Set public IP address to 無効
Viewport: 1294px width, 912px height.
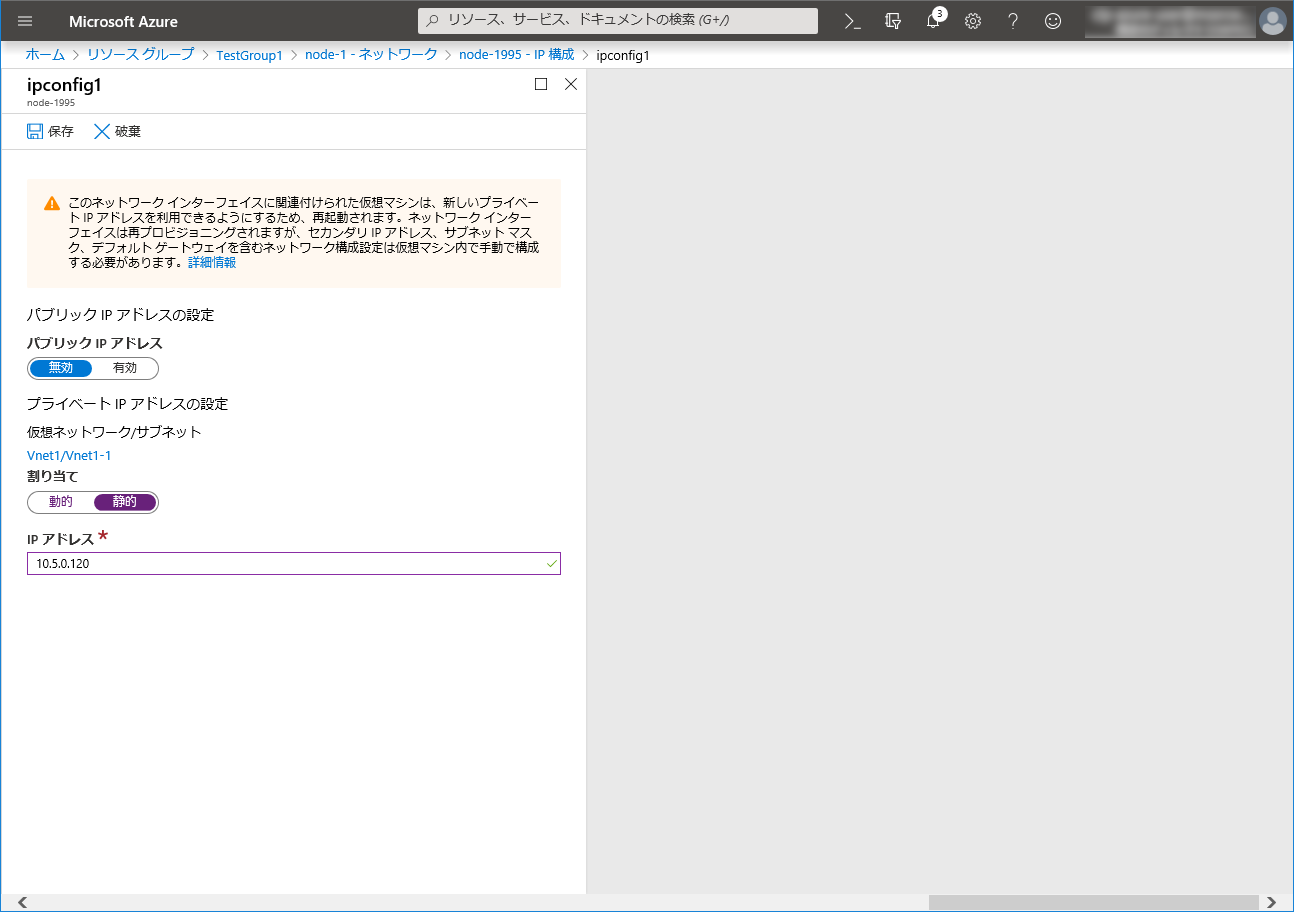(61, 368)
